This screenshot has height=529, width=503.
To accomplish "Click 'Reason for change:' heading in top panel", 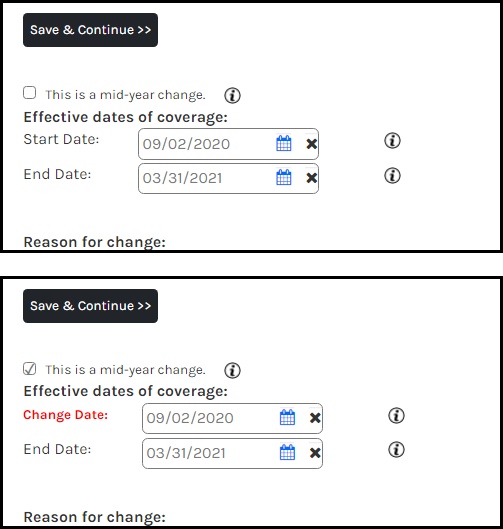I will point(94,242).
